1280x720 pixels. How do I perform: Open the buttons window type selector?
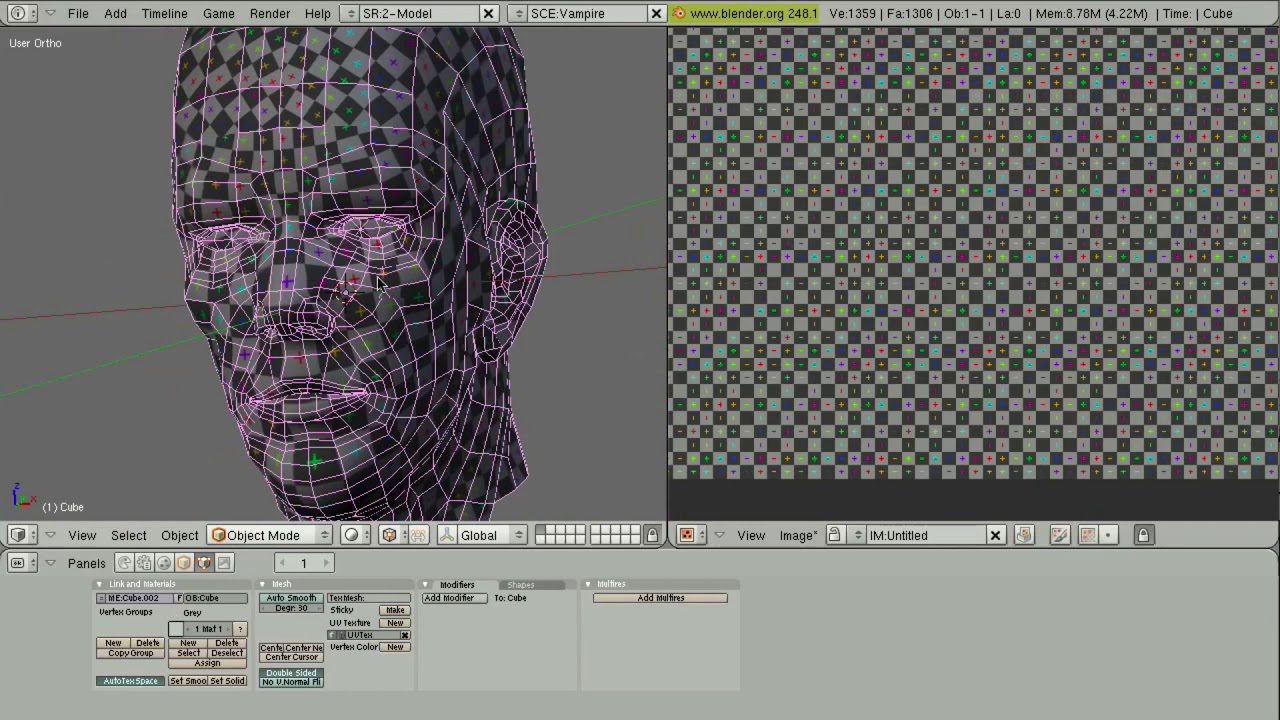22,563
